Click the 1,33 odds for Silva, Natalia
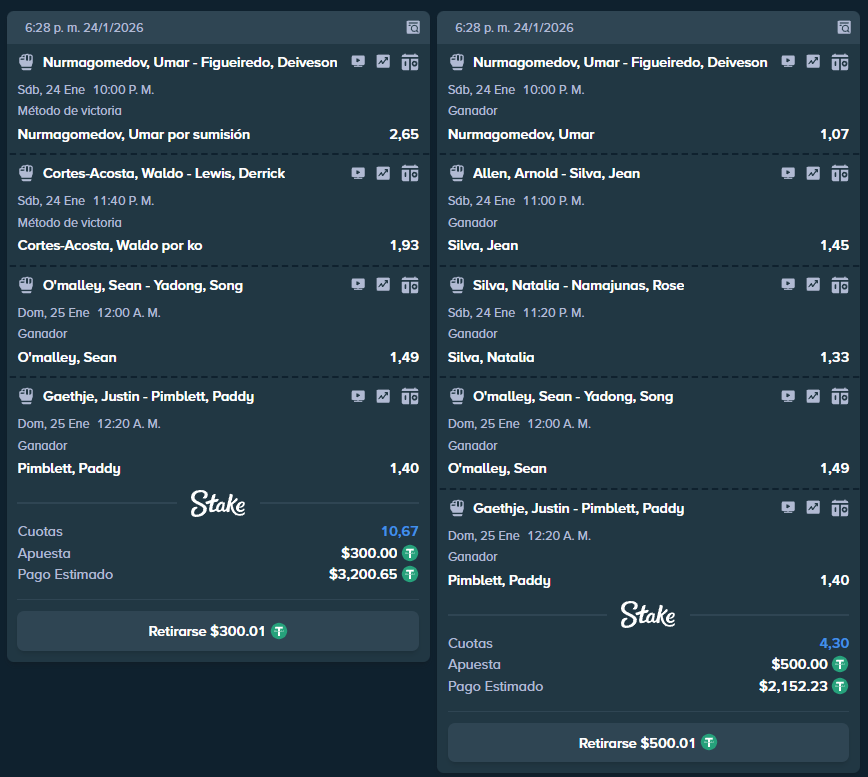The height and width of the screenshot is (777, 868). pyautogui.click(x=835, y=358)
